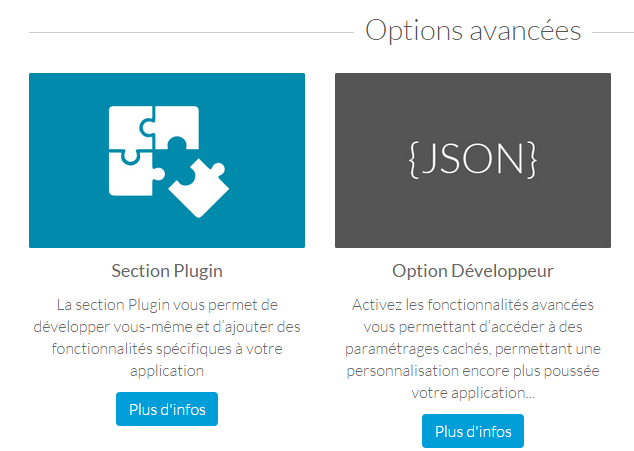Click the Section Plugin description paragraph
Image resolution: width=634 pixels, height=451 pixels.
coord(167,338)
